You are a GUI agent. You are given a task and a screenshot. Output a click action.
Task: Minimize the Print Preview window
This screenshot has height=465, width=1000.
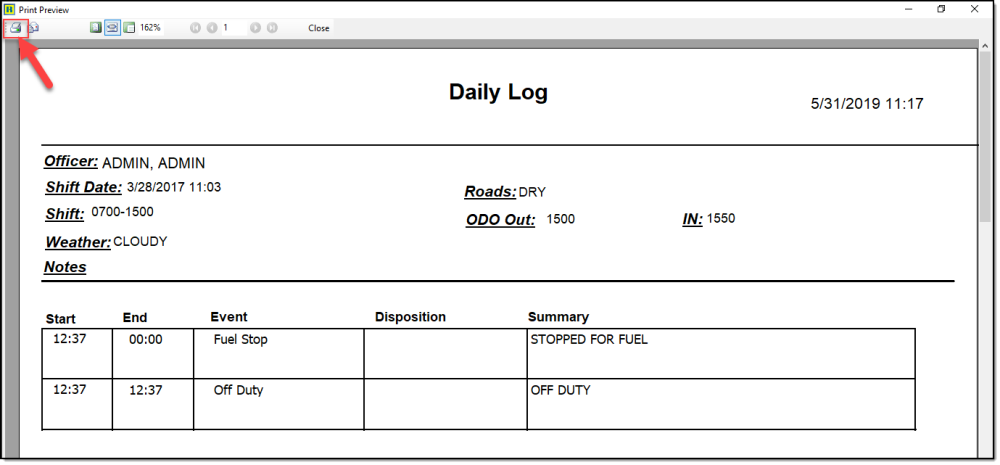[898, 9]
